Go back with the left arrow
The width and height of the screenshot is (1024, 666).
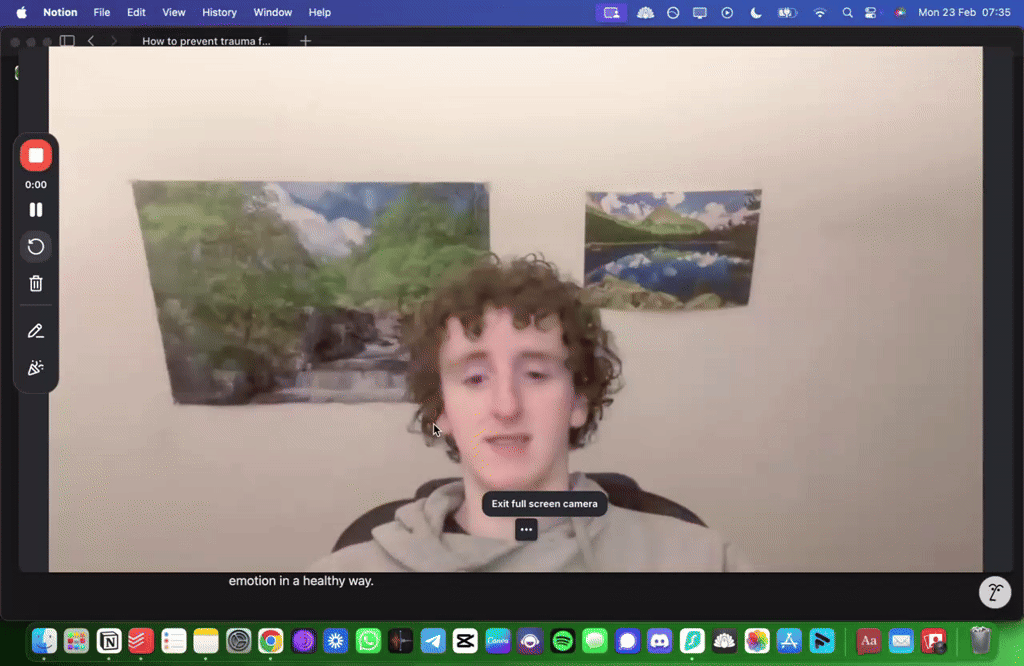pos(91,40)
